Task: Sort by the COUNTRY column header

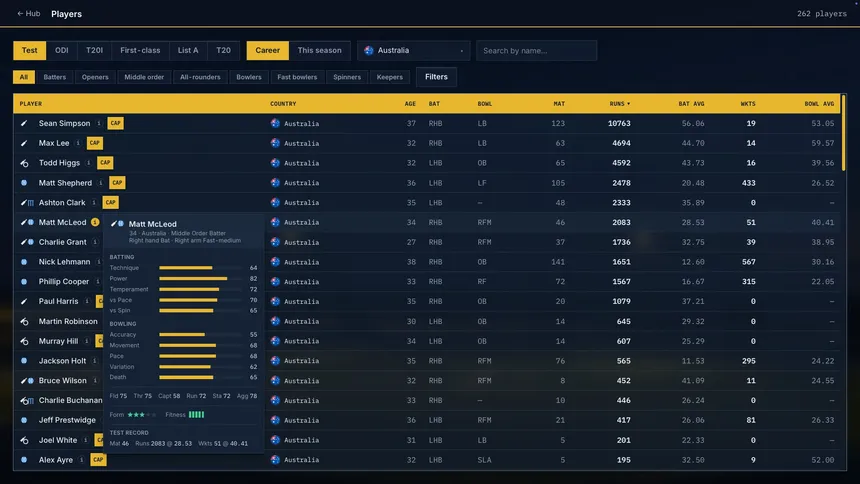Action: (283, 104)
